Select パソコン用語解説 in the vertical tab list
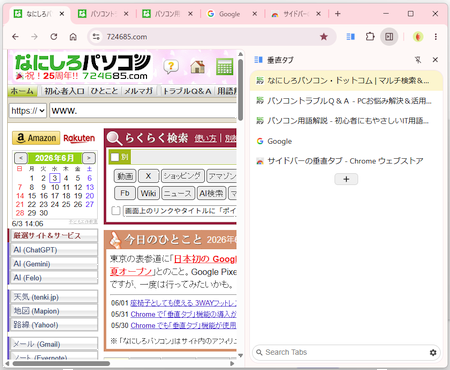Screen dimensions: 450x370 (x=346, y=121)
